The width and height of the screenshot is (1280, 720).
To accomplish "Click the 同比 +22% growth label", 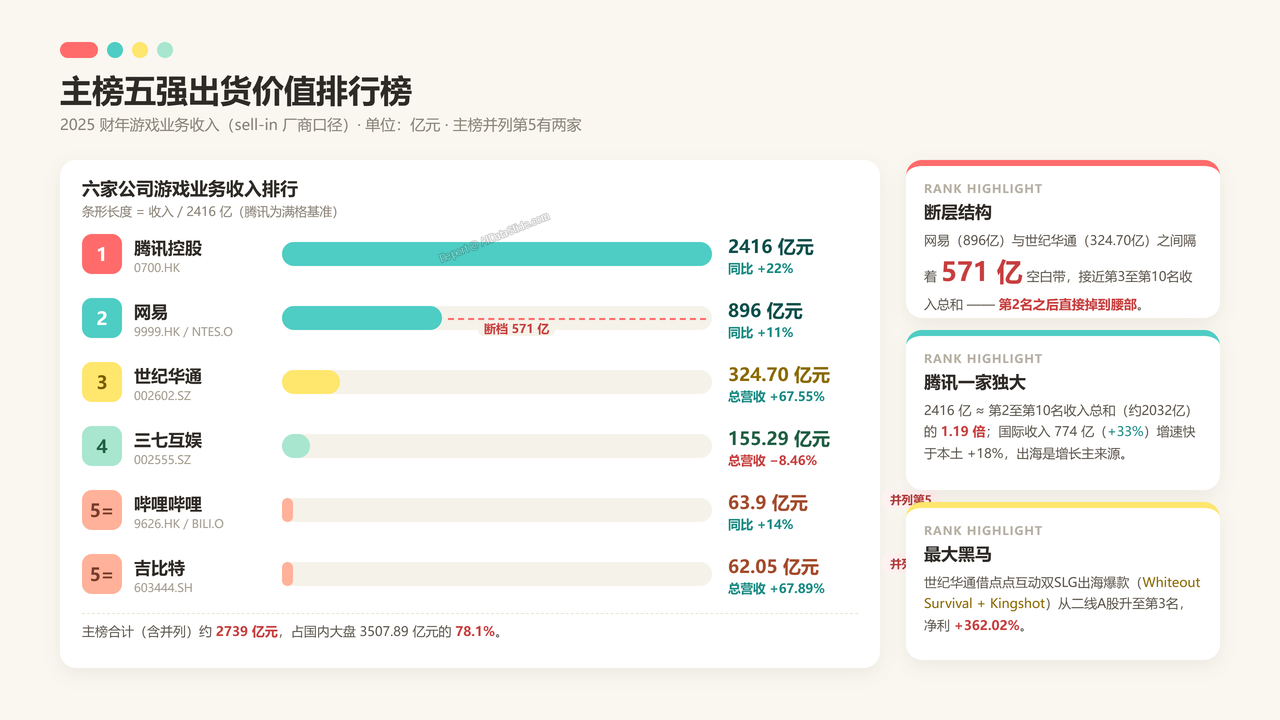I will (x=760, y=269).
